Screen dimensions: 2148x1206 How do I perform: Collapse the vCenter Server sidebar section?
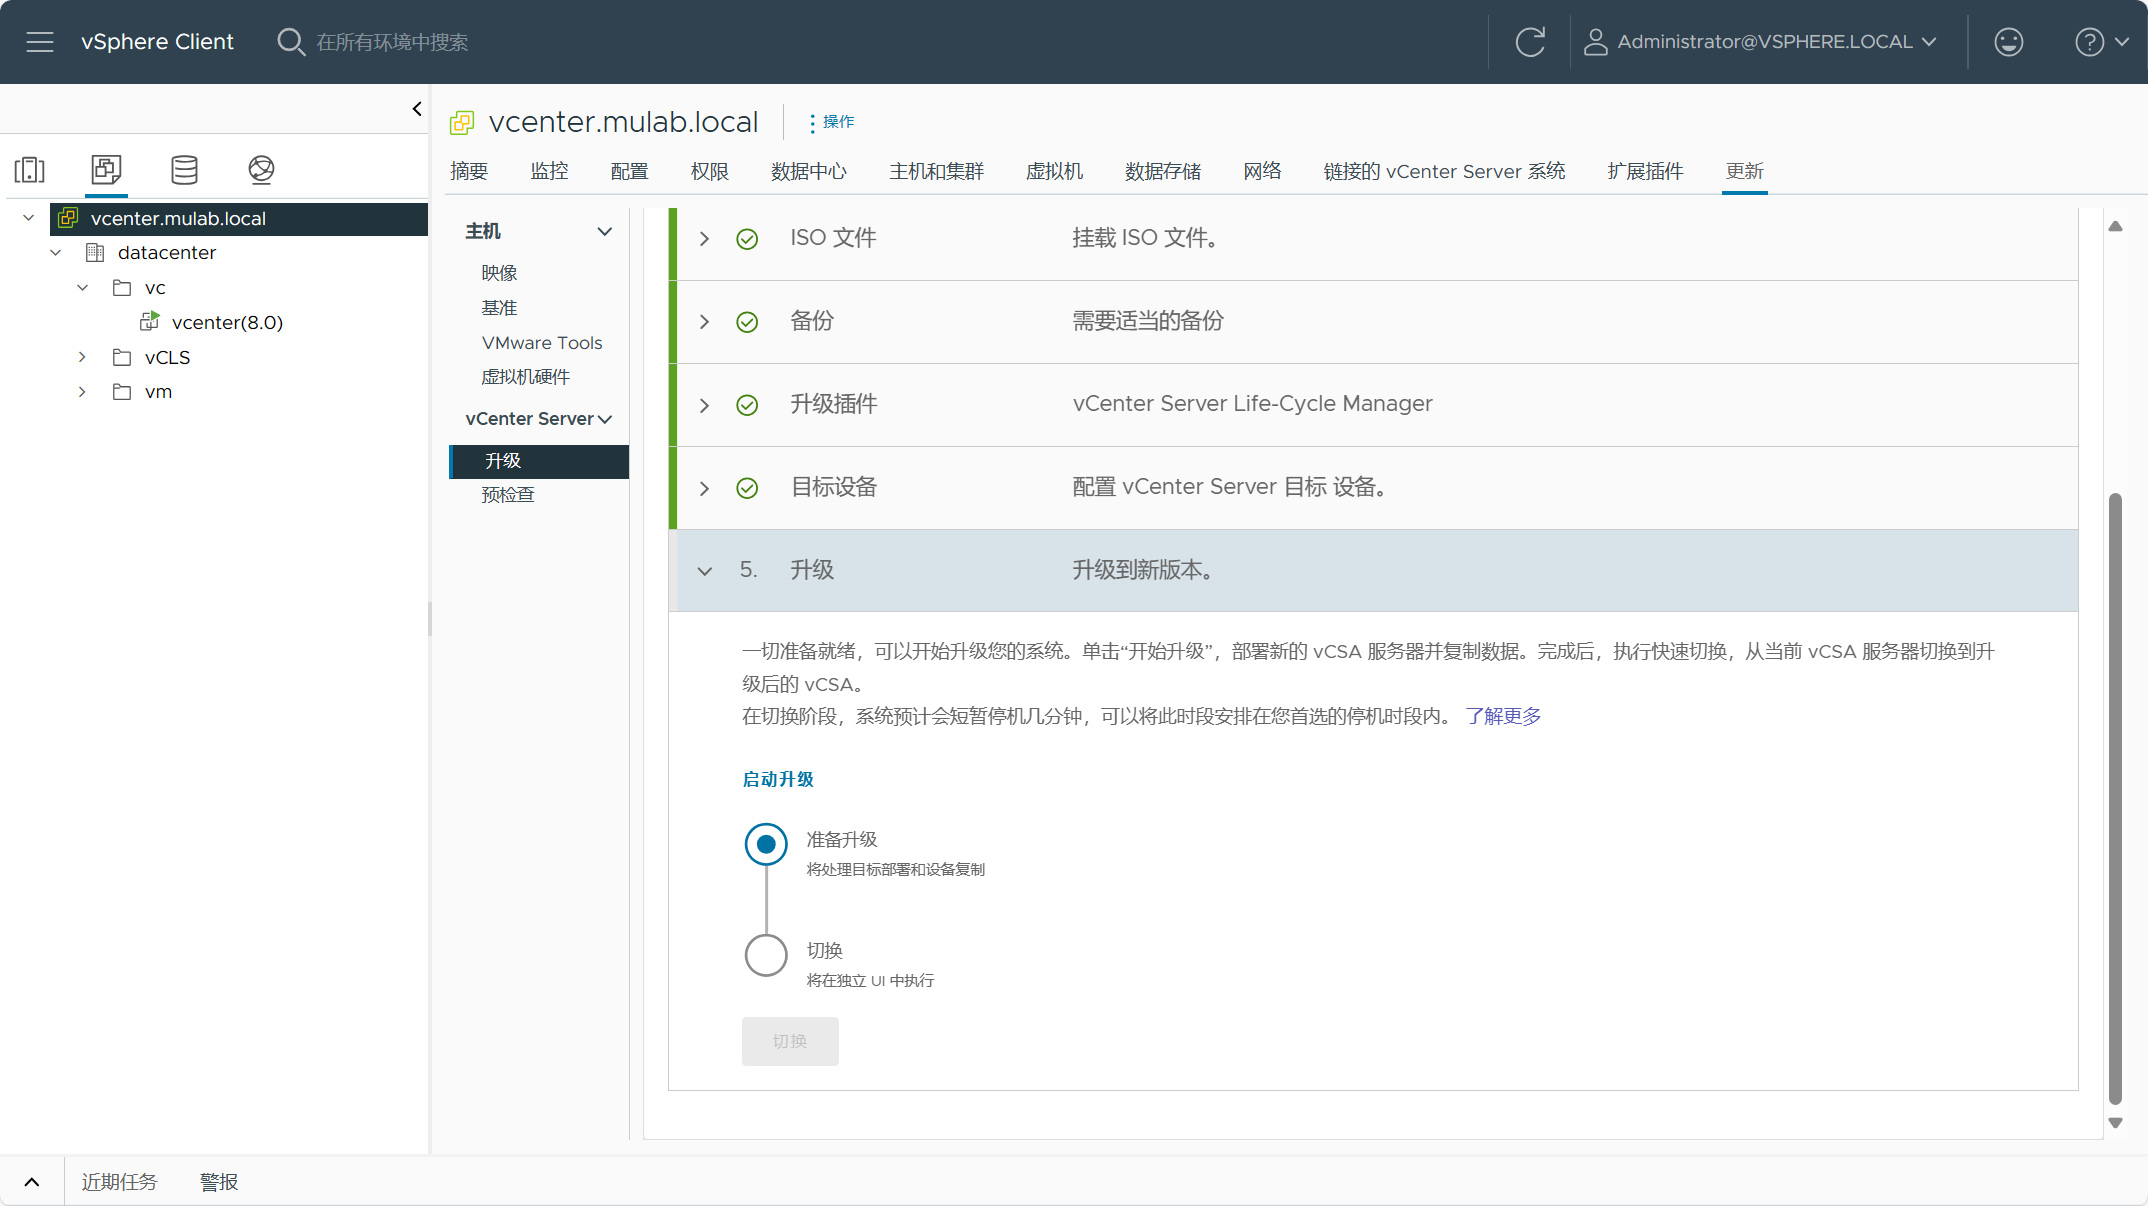coord(605,419)
